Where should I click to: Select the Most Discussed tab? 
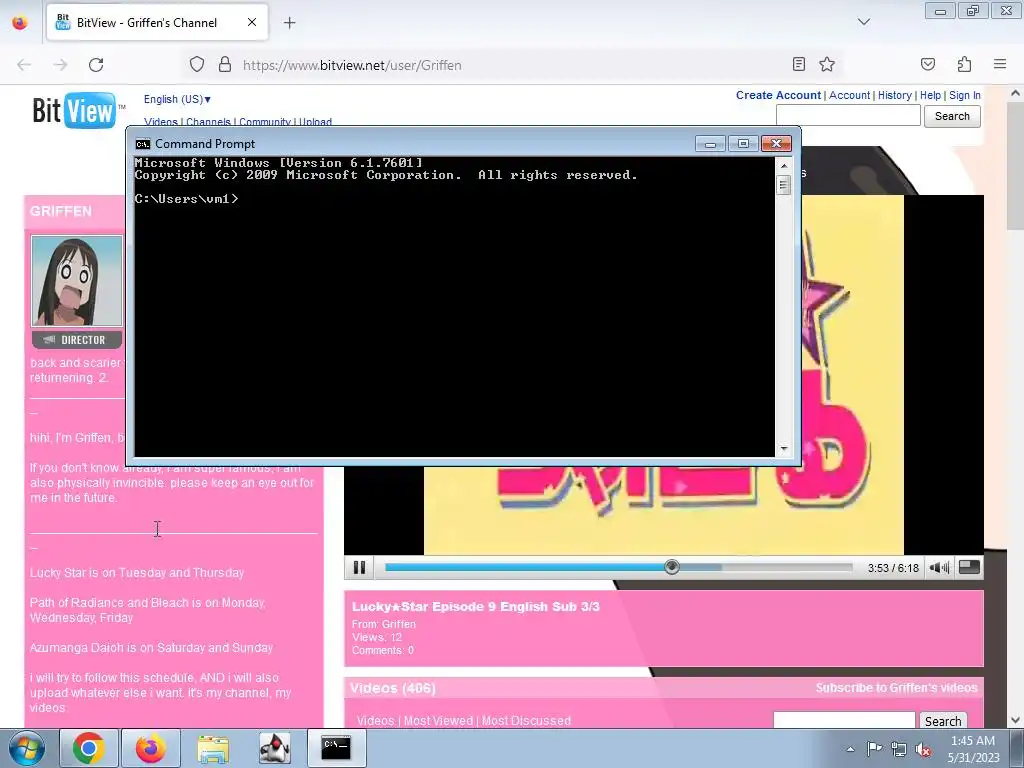coord(526,720)
